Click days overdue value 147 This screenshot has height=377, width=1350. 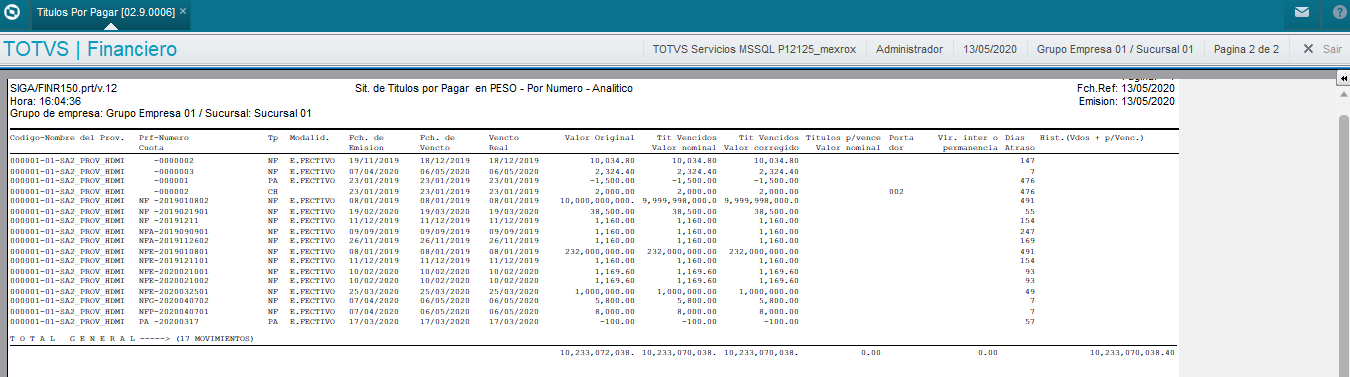click(1026, 160)
